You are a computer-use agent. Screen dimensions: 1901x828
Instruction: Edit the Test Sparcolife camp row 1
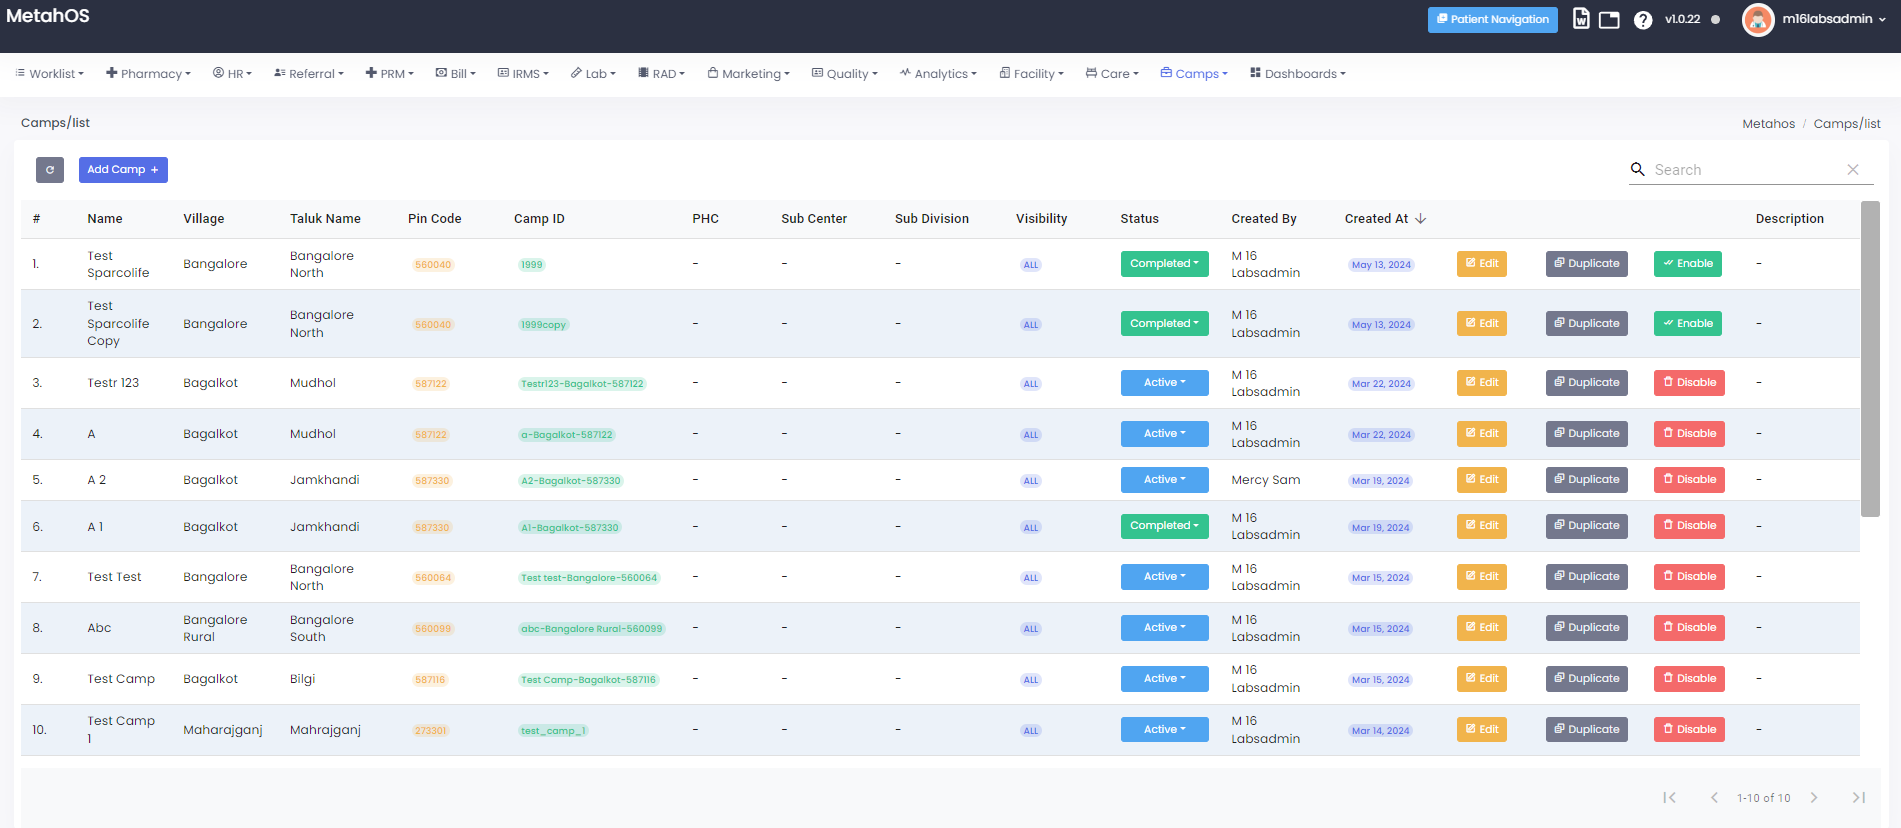(x=1482, y=264)
